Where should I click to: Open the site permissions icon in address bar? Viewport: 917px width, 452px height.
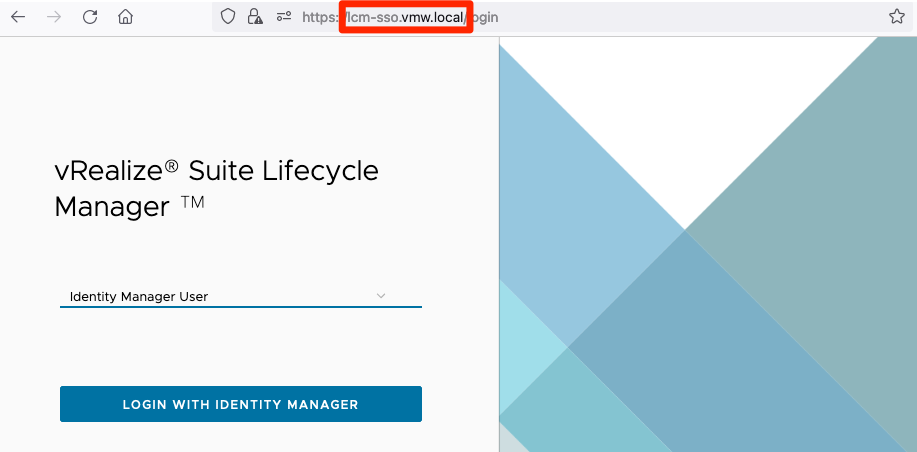tap(284, 17)
